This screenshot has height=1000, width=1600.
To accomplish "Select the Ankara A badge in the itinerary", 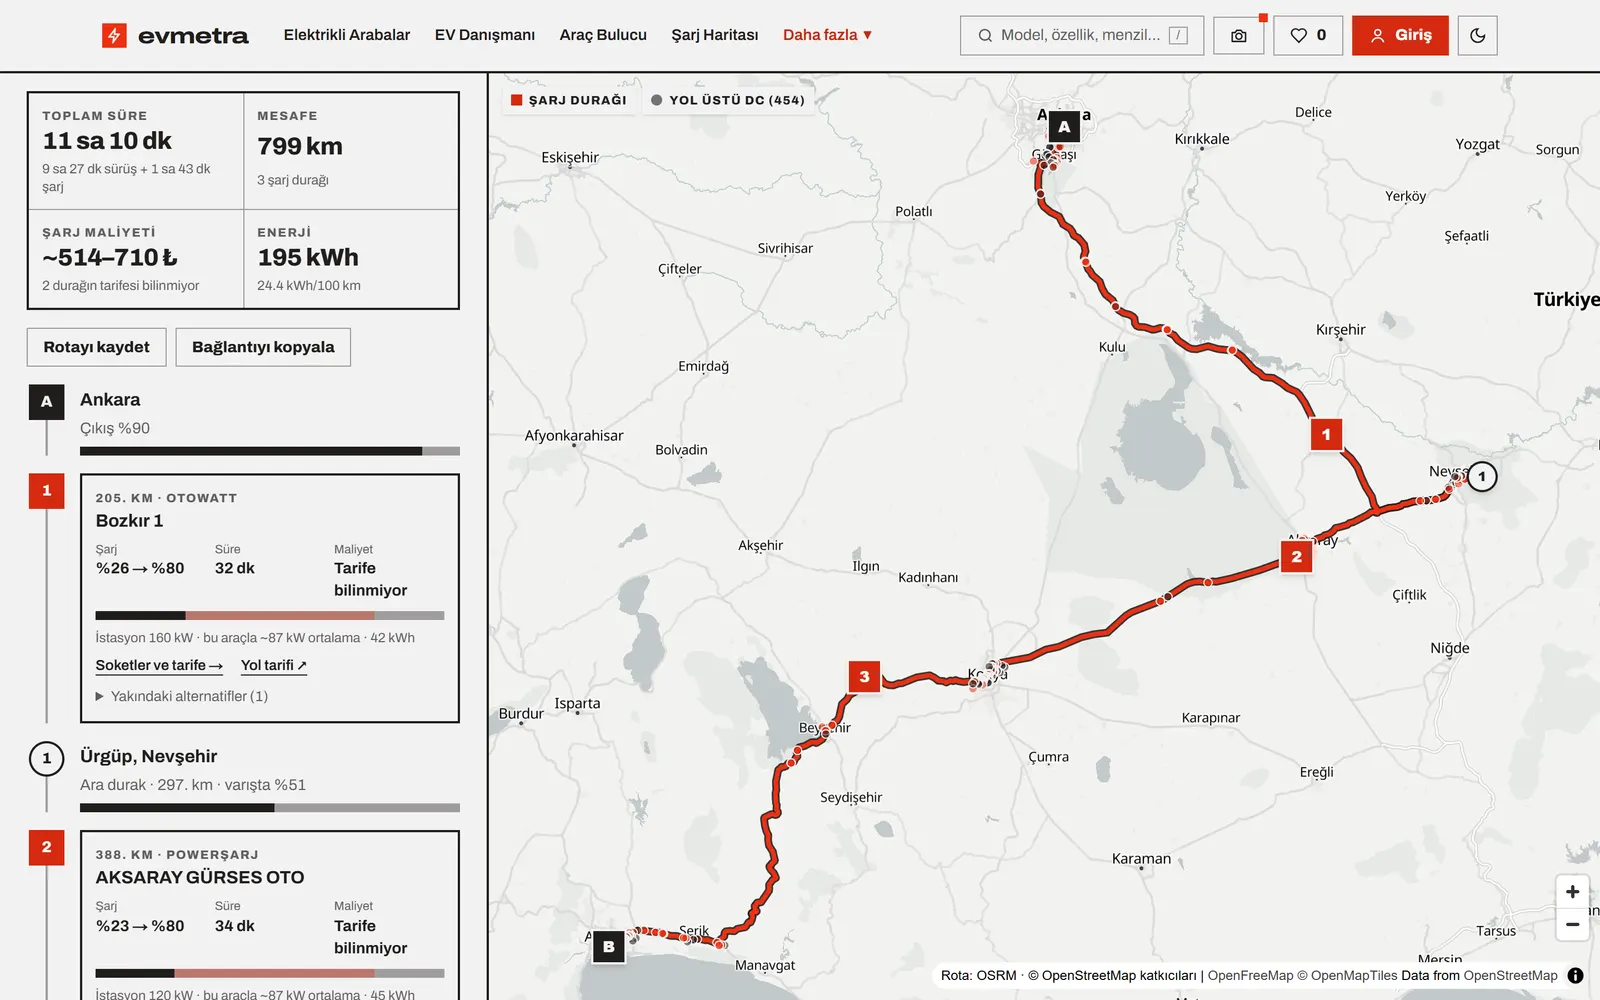I will pos(46,402).
